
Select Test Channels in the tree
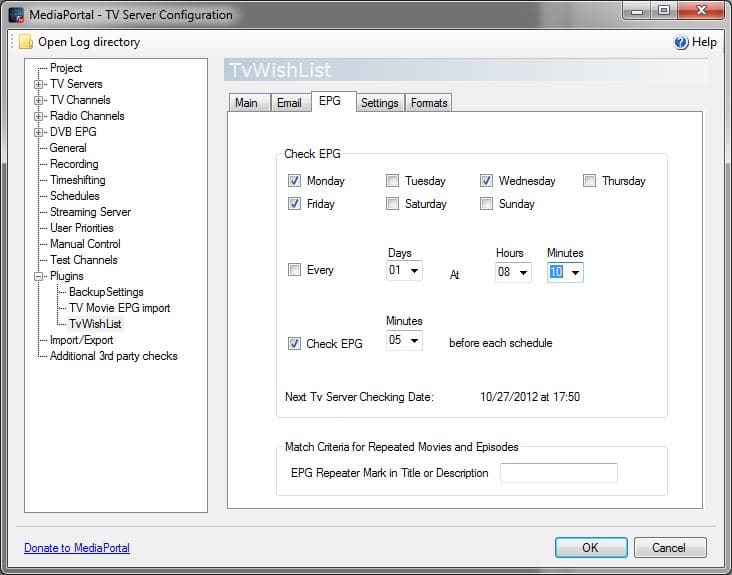(x=84, y=260)
